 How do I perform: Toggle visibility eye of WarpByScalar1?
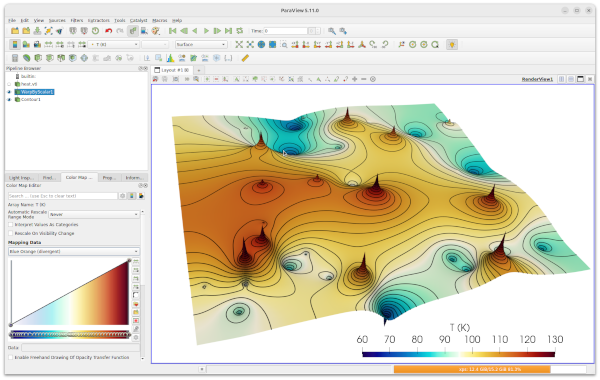[9, 92]
